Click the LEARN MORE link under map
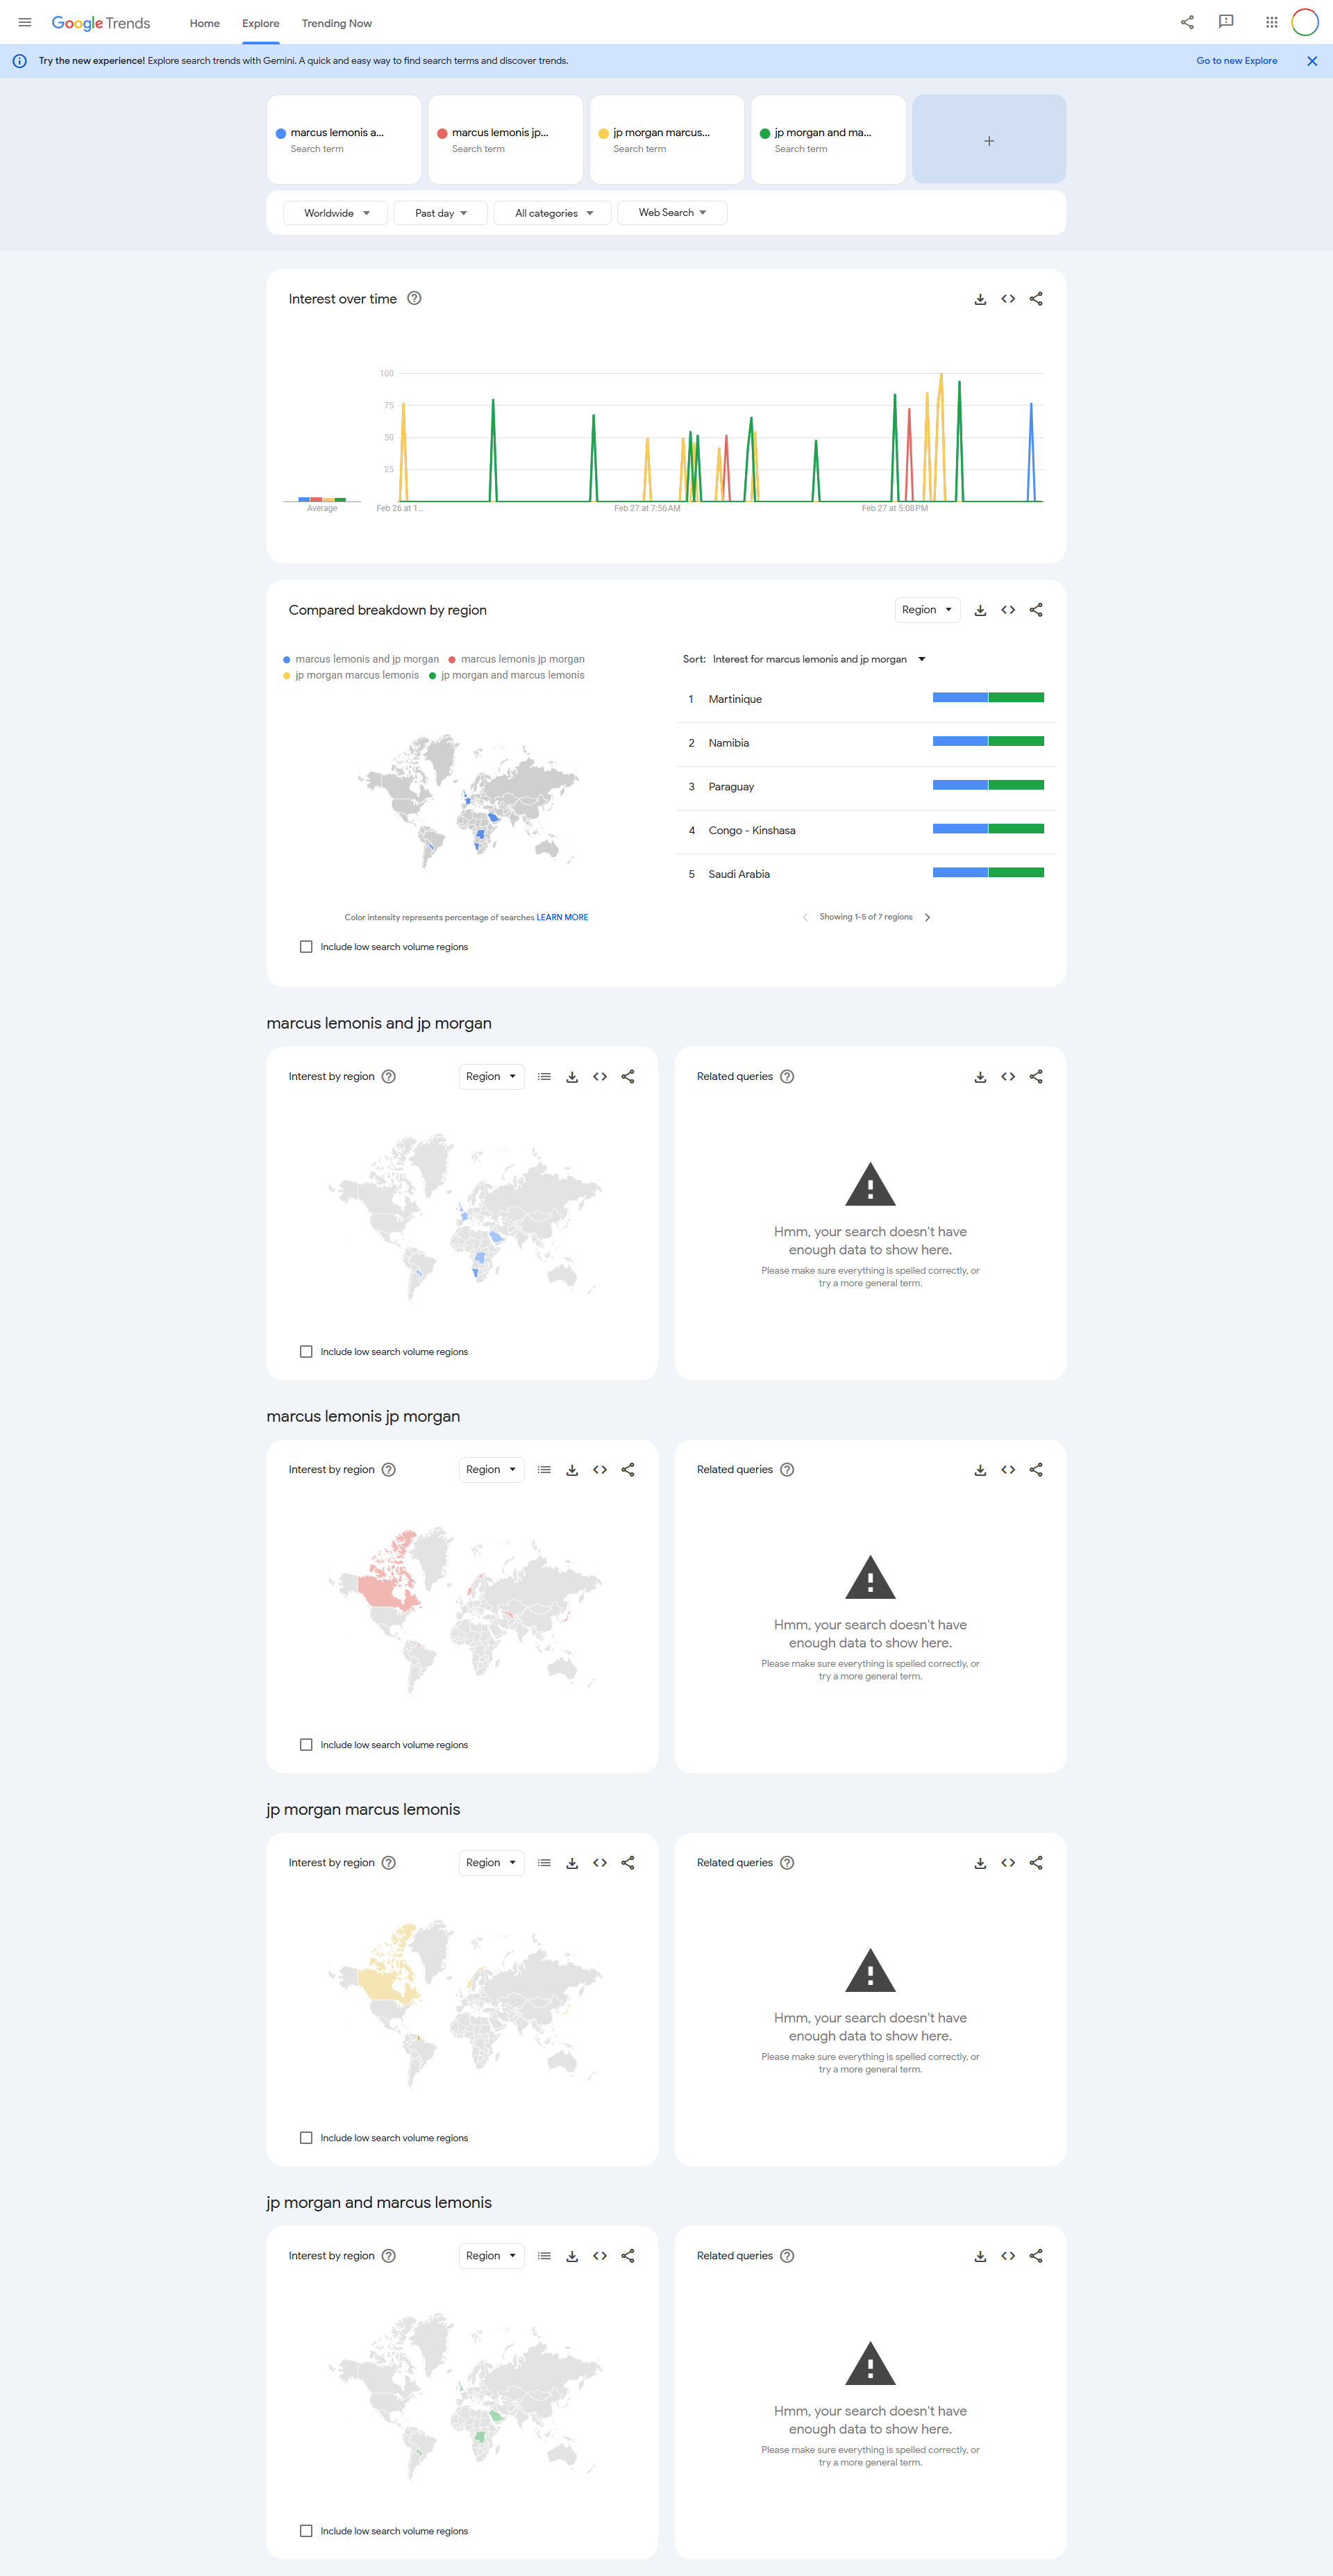 562,917
